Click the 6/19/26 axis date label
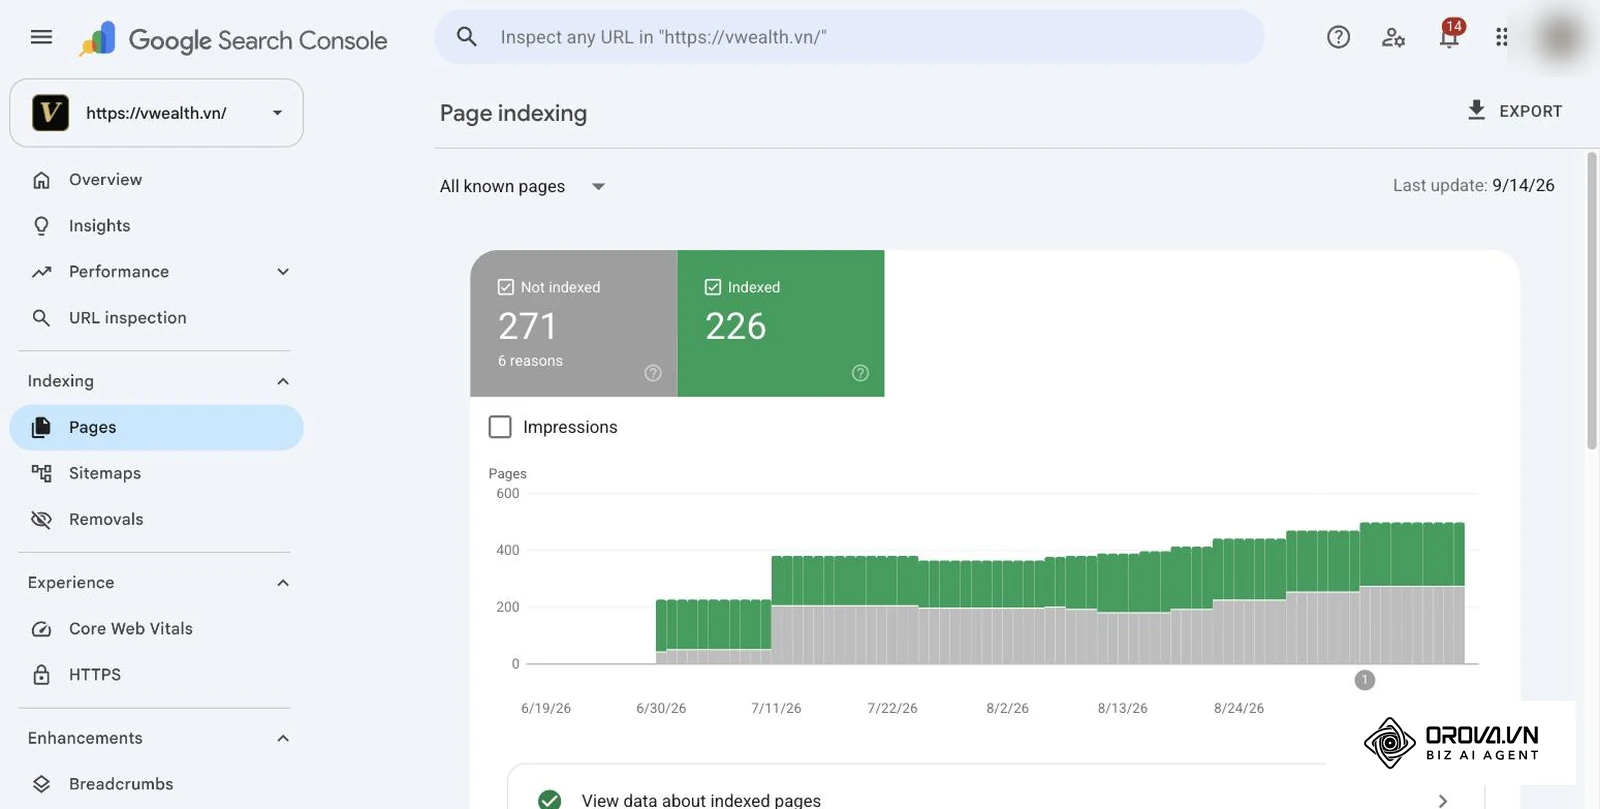The image size is (1600, 809). 546,708
